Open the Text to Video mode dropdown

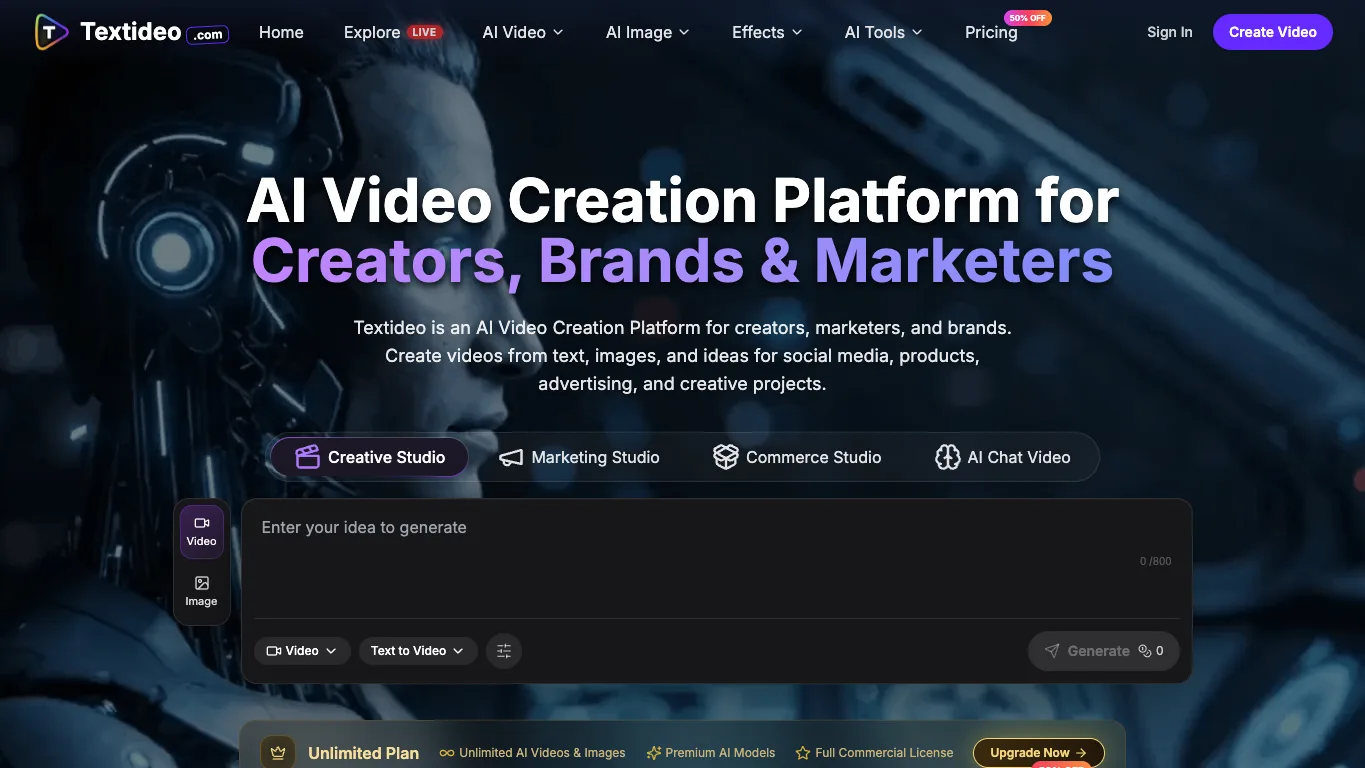coord(418,651)
